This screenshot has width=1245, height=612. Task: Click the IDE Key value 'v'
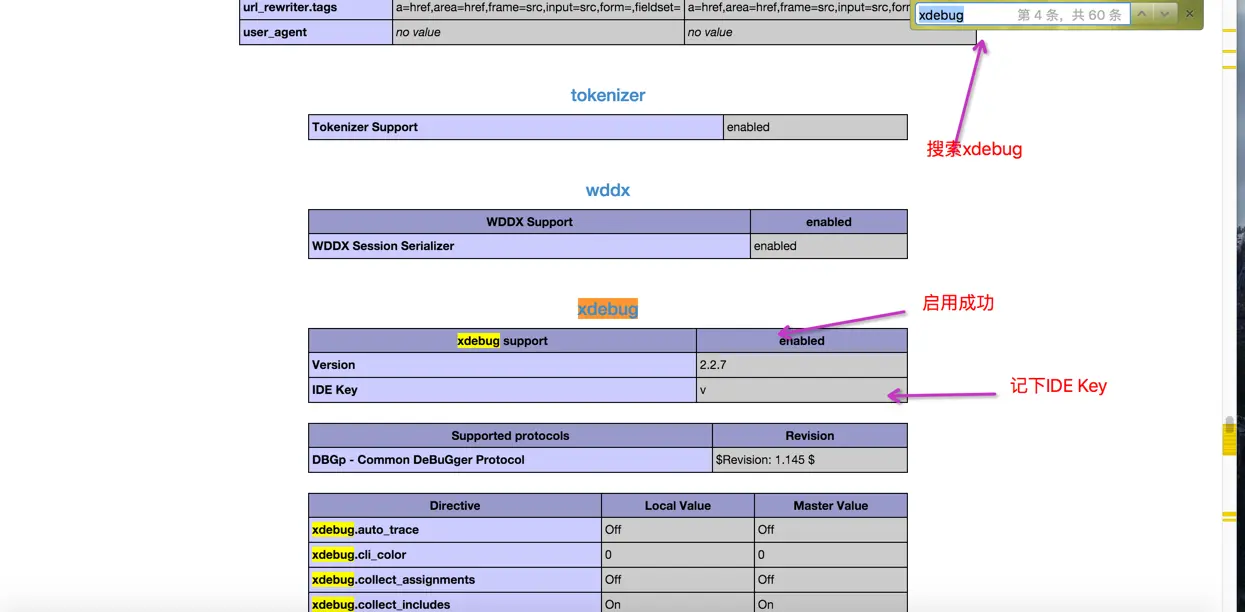coord(802,390)
